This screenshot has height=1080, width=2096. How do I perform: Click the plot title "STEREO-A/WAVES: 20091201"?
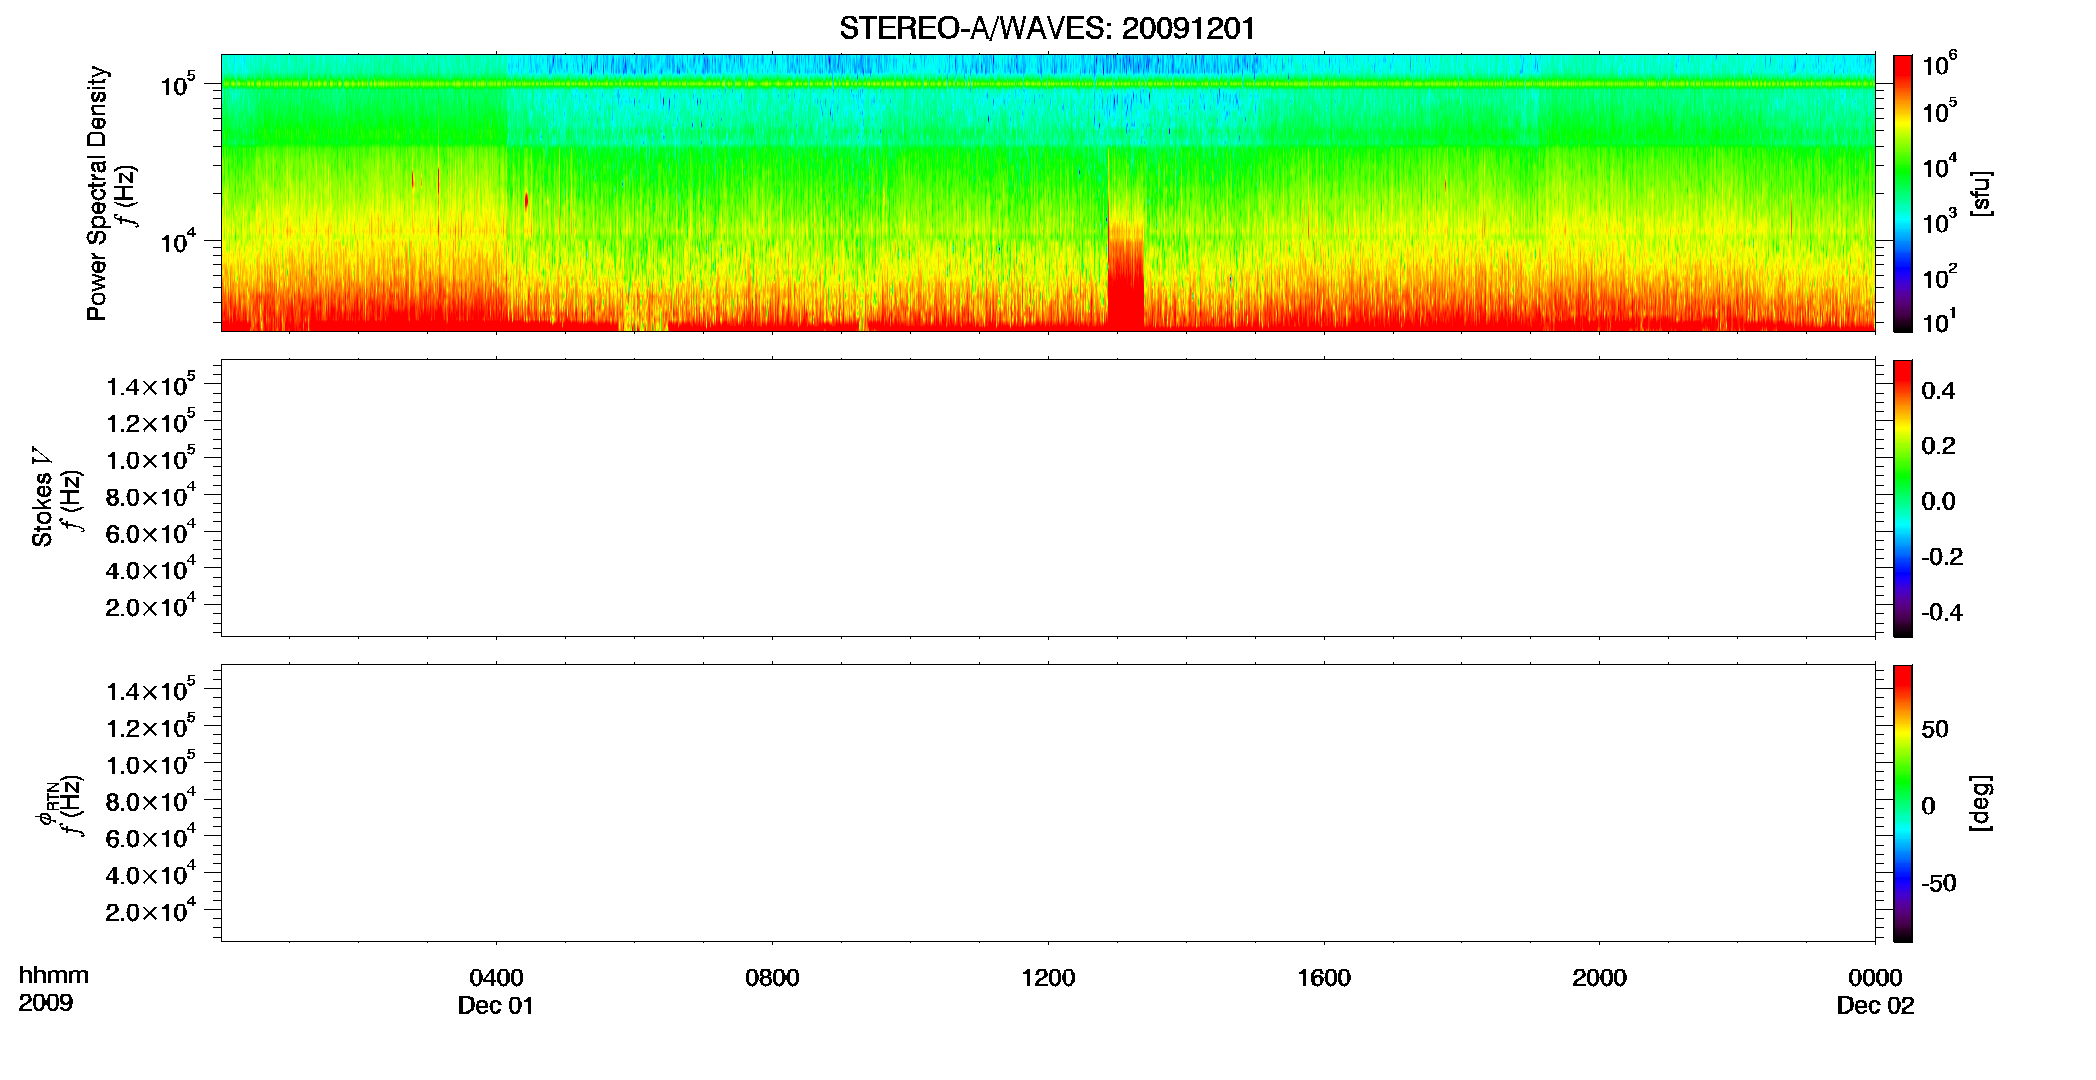(x=1047, y=28)
